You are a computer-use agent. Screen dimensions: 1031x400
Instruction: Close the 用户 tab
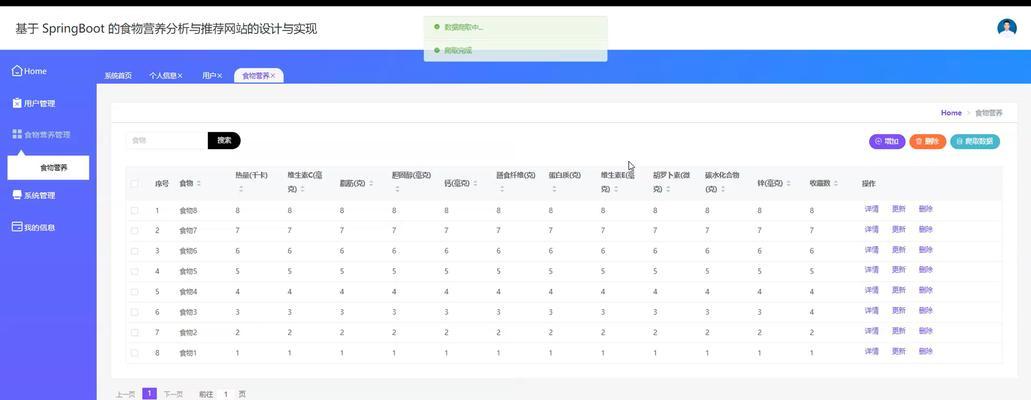tap(220, 76)
